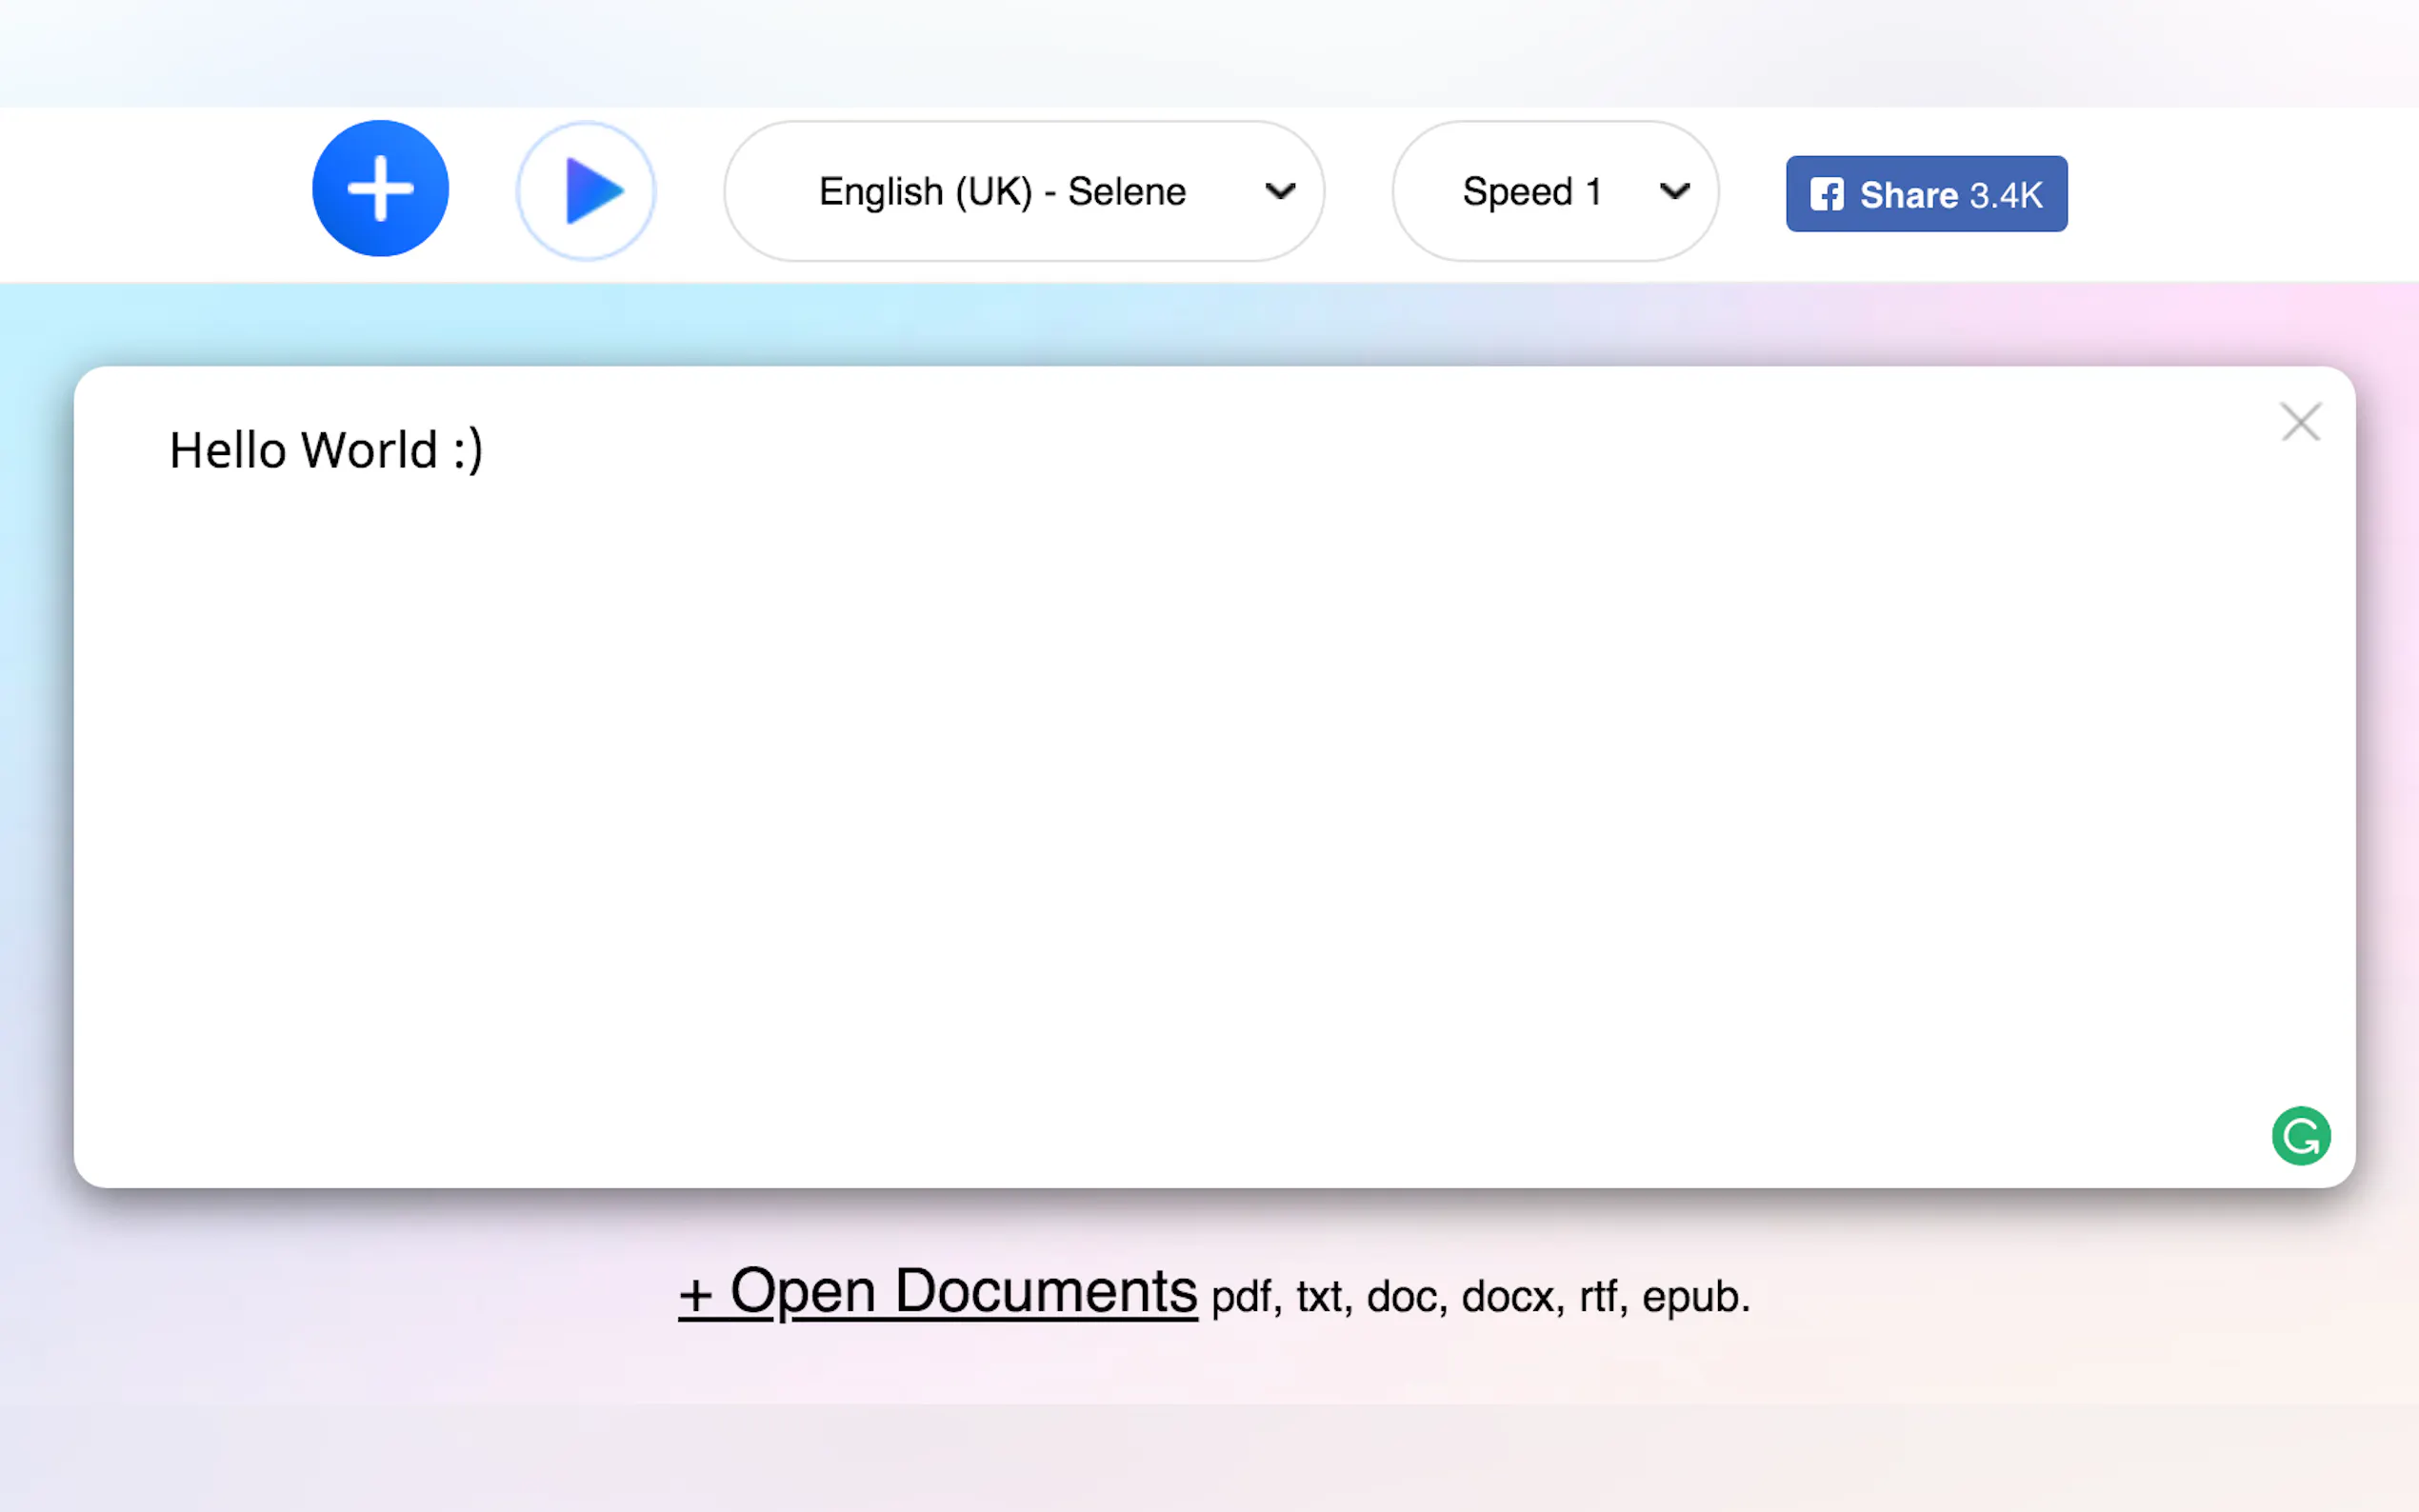Click the Speed label text in the speed selector
This screenshot has width=2419, height=1512.
[x=1516, y=191]
